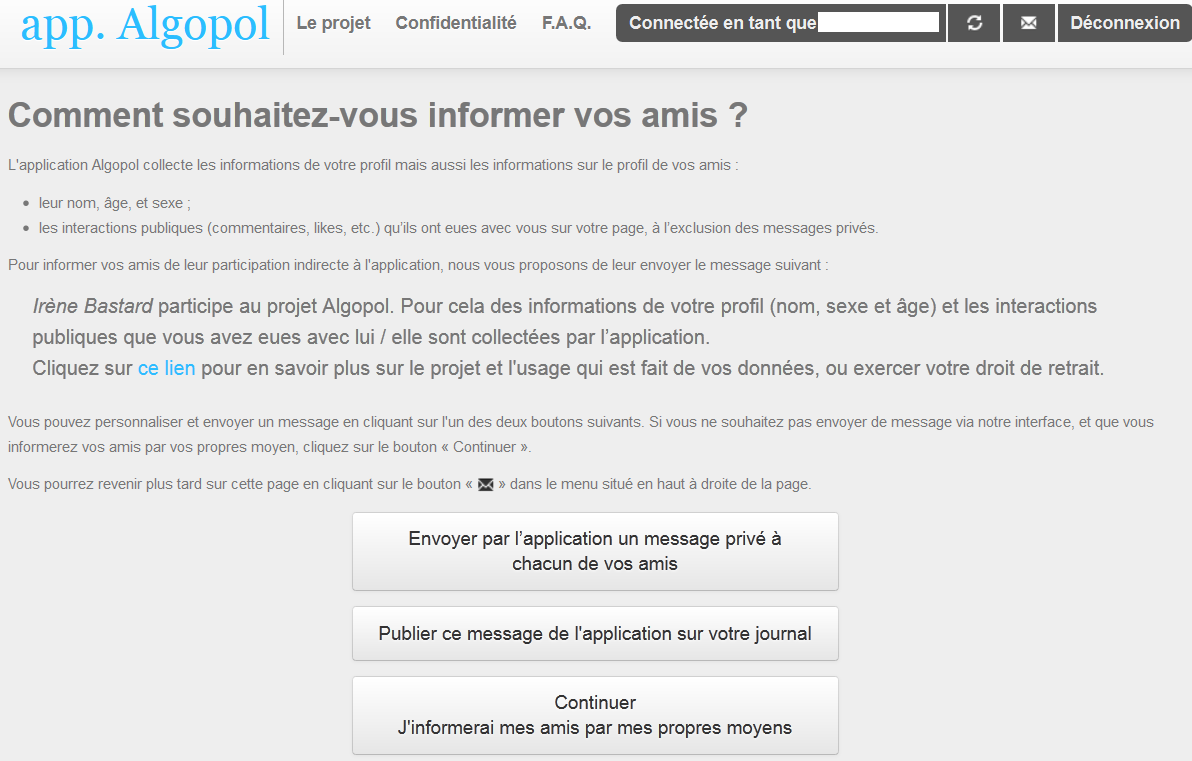Send private message to each friend via application
Screen dimensions: 1192x761
pos(595,551)
